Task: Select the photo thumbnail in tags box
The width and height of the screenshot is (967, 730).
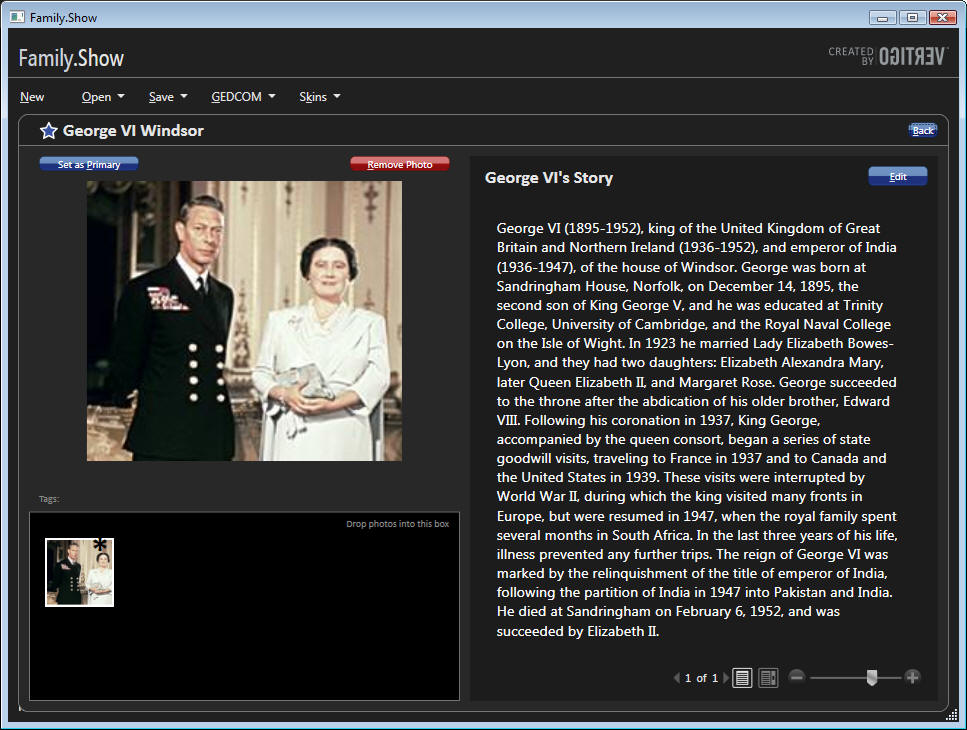Action: click(79, 572)
